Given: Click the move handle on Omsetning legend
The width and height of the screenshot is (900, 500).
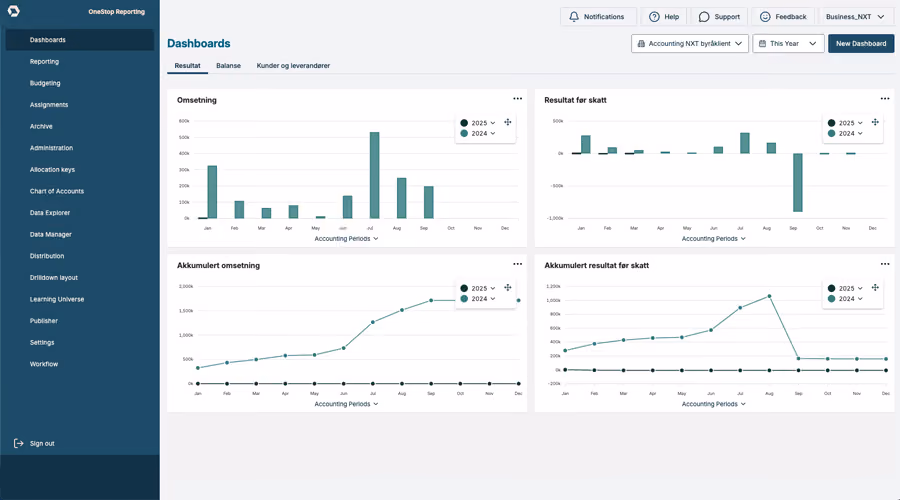Looking at the screenshot, I should coord(507,122).
